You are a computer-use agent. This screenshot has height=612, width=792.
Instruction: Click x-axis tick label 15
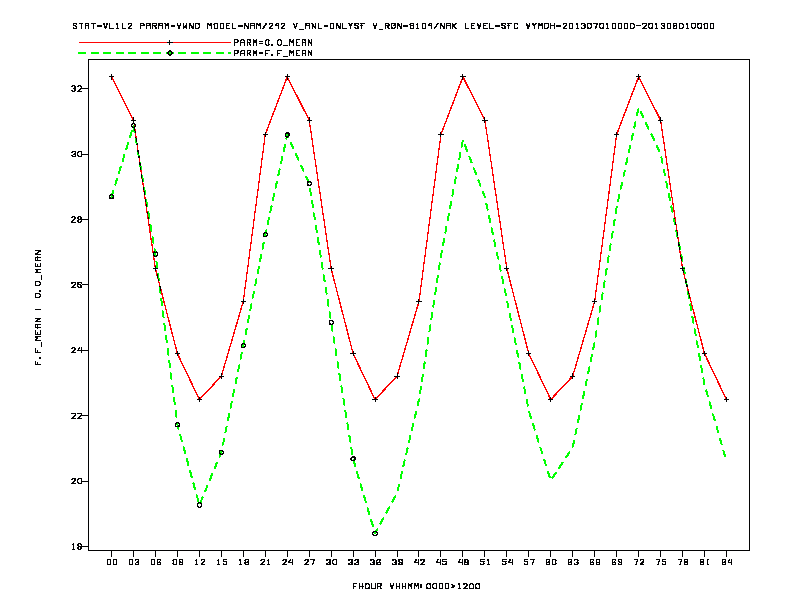coord(221,562)
